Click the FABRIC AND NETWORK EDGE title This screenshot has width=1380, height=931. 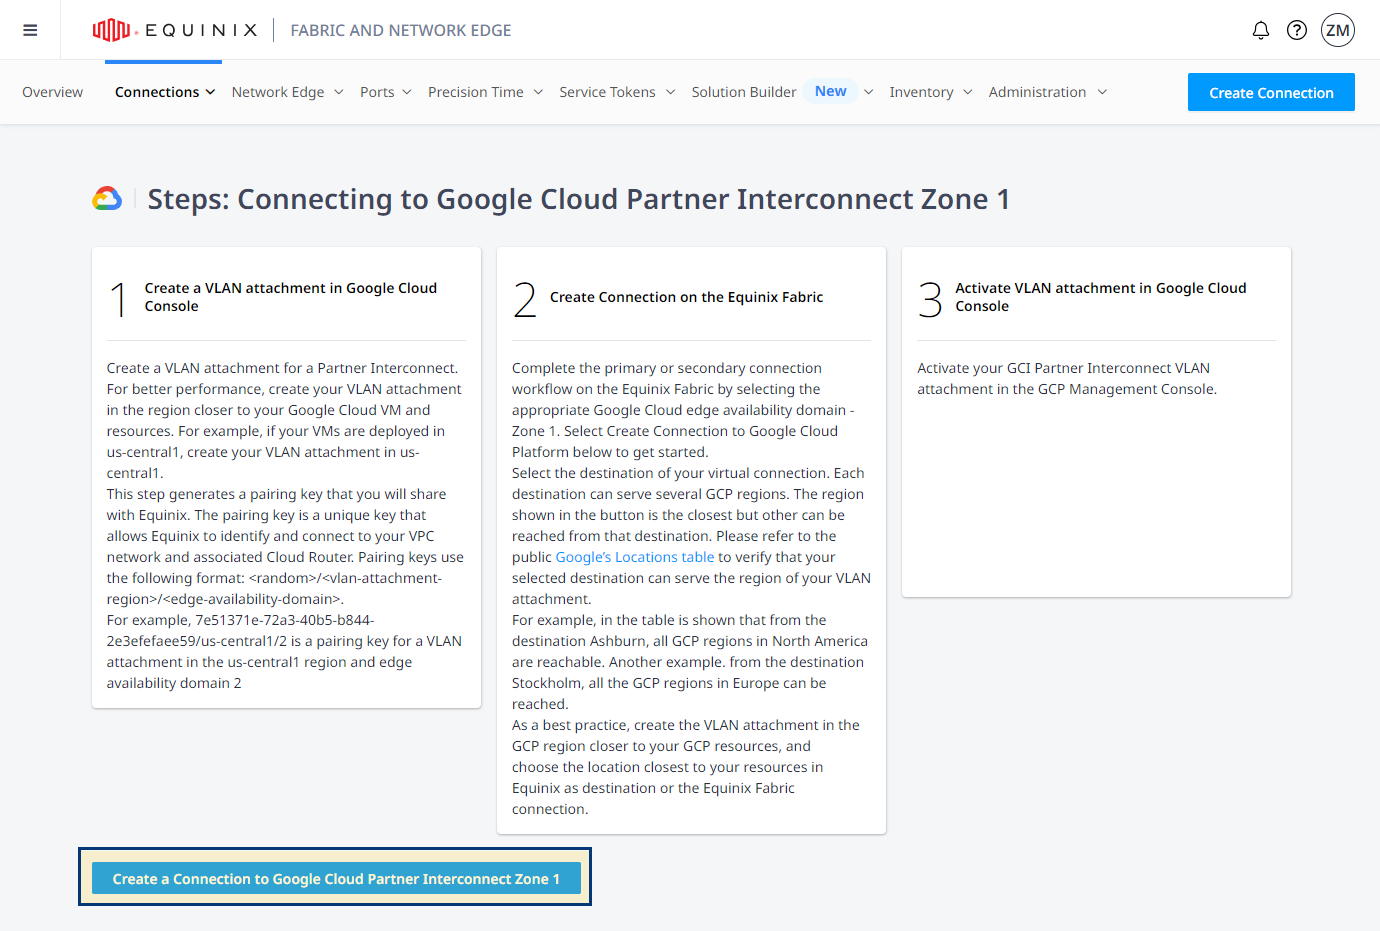coord(400,30)
